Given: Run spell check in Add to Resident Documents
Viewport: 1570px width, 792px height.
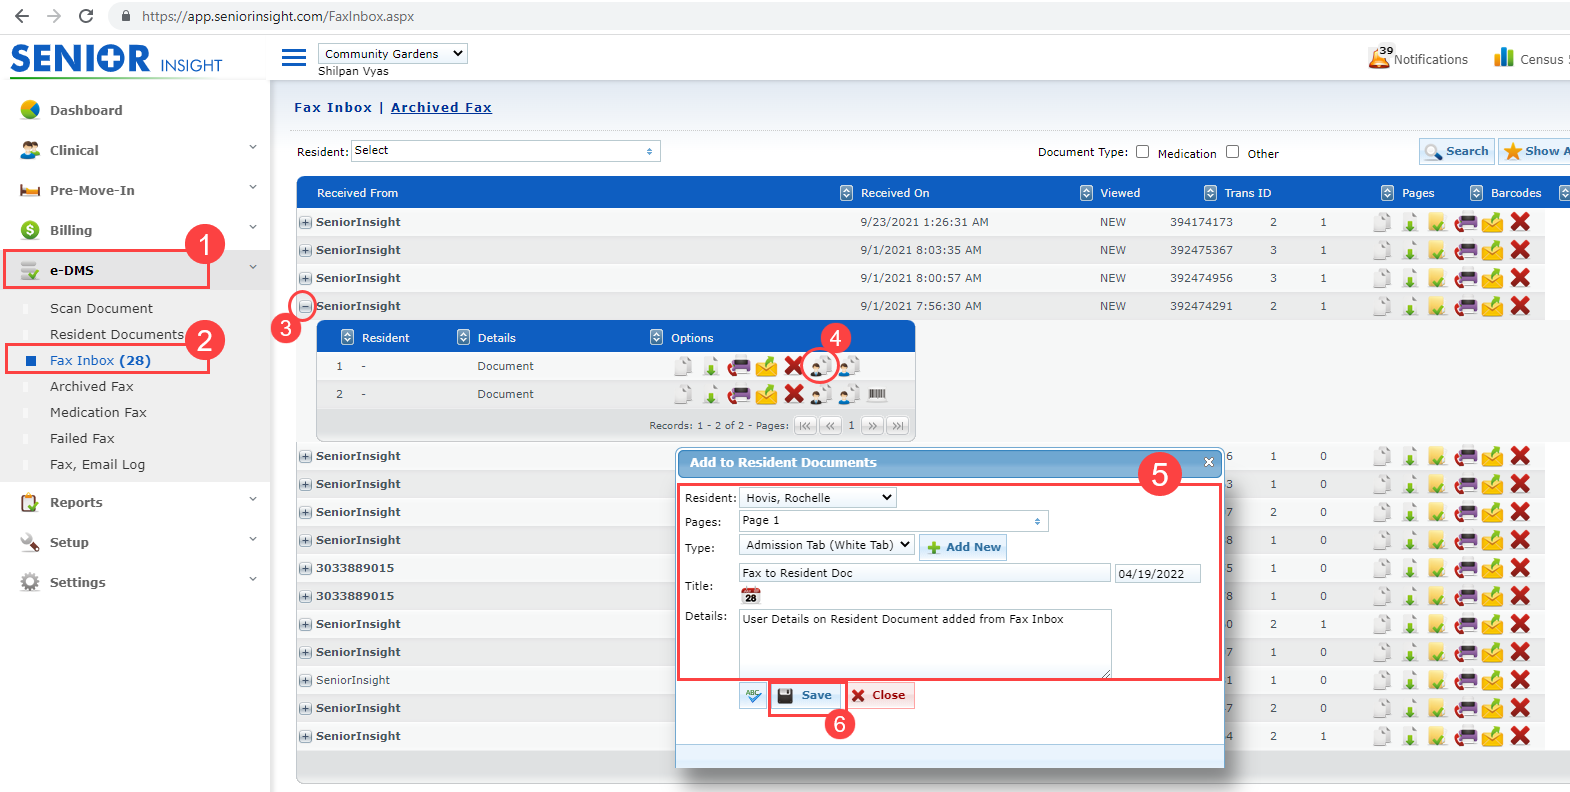Looking at the screenshot, I should click(753, 695).
